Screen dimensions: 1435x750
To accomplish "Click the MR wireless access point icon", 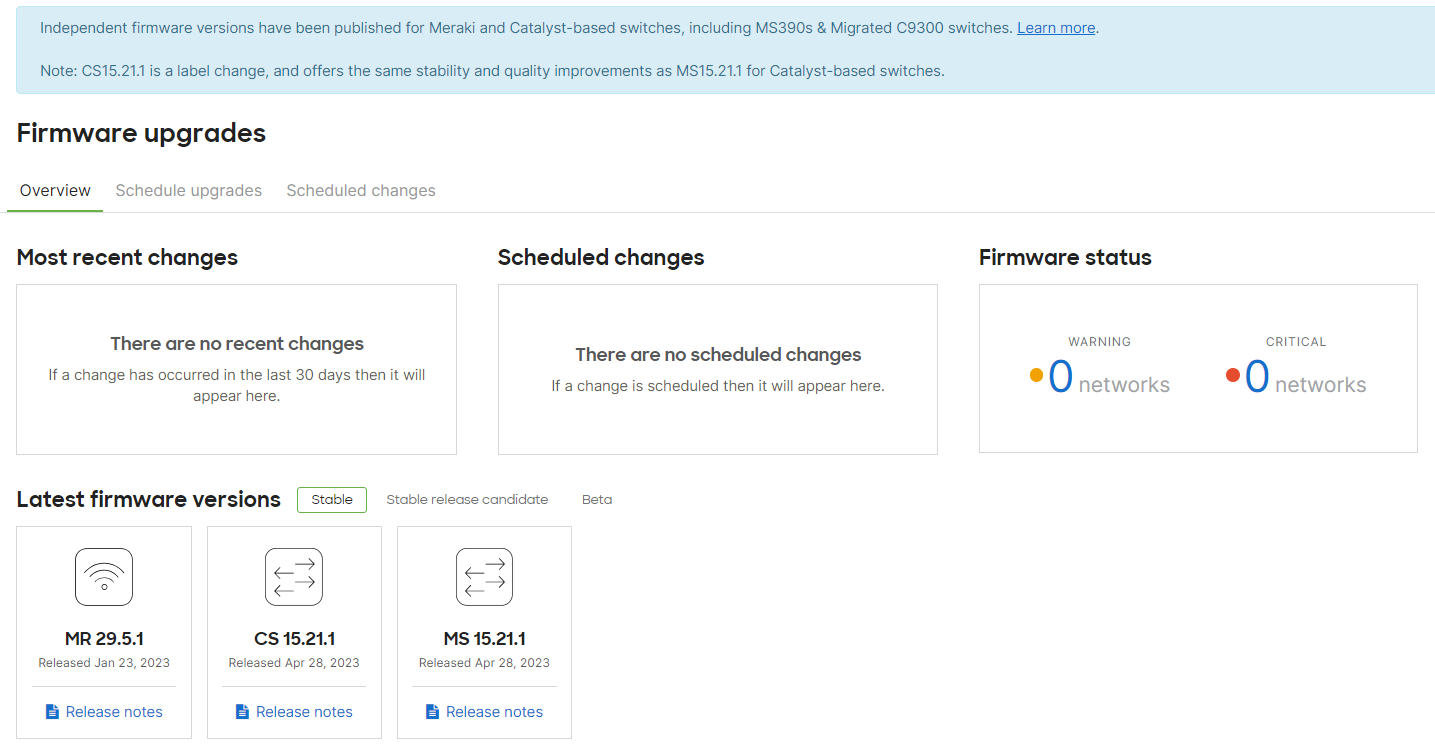I will (x=104, y=577).
